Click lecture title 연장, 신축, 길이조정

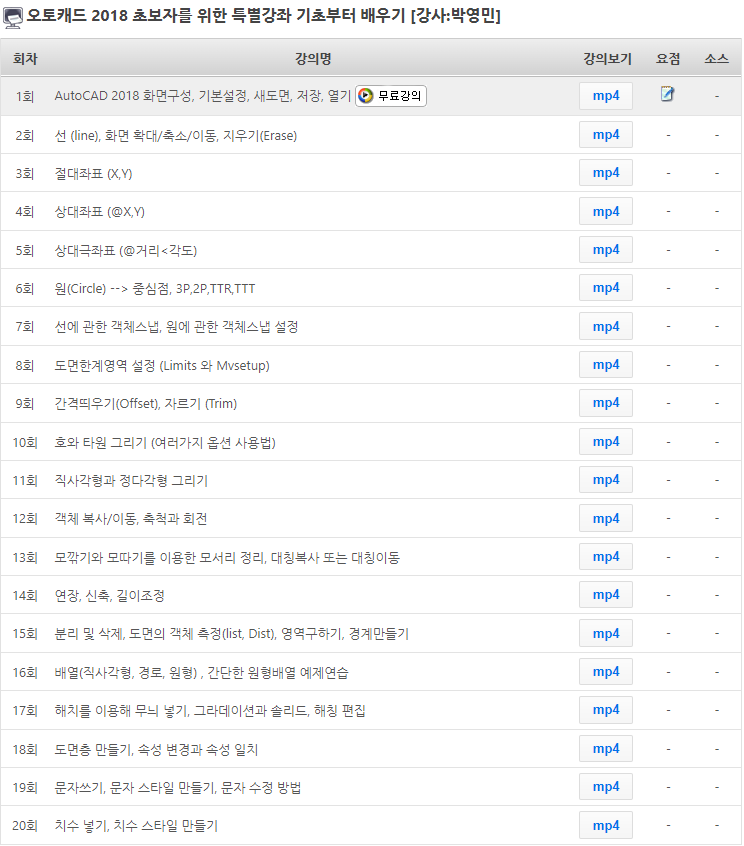tap(110, 596)
